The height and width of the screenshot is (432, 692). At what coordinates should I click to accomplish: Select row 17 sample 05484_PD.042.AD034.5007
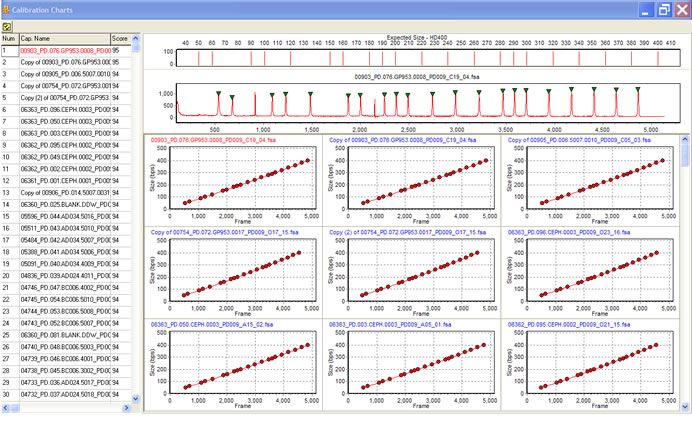(66, 240)
